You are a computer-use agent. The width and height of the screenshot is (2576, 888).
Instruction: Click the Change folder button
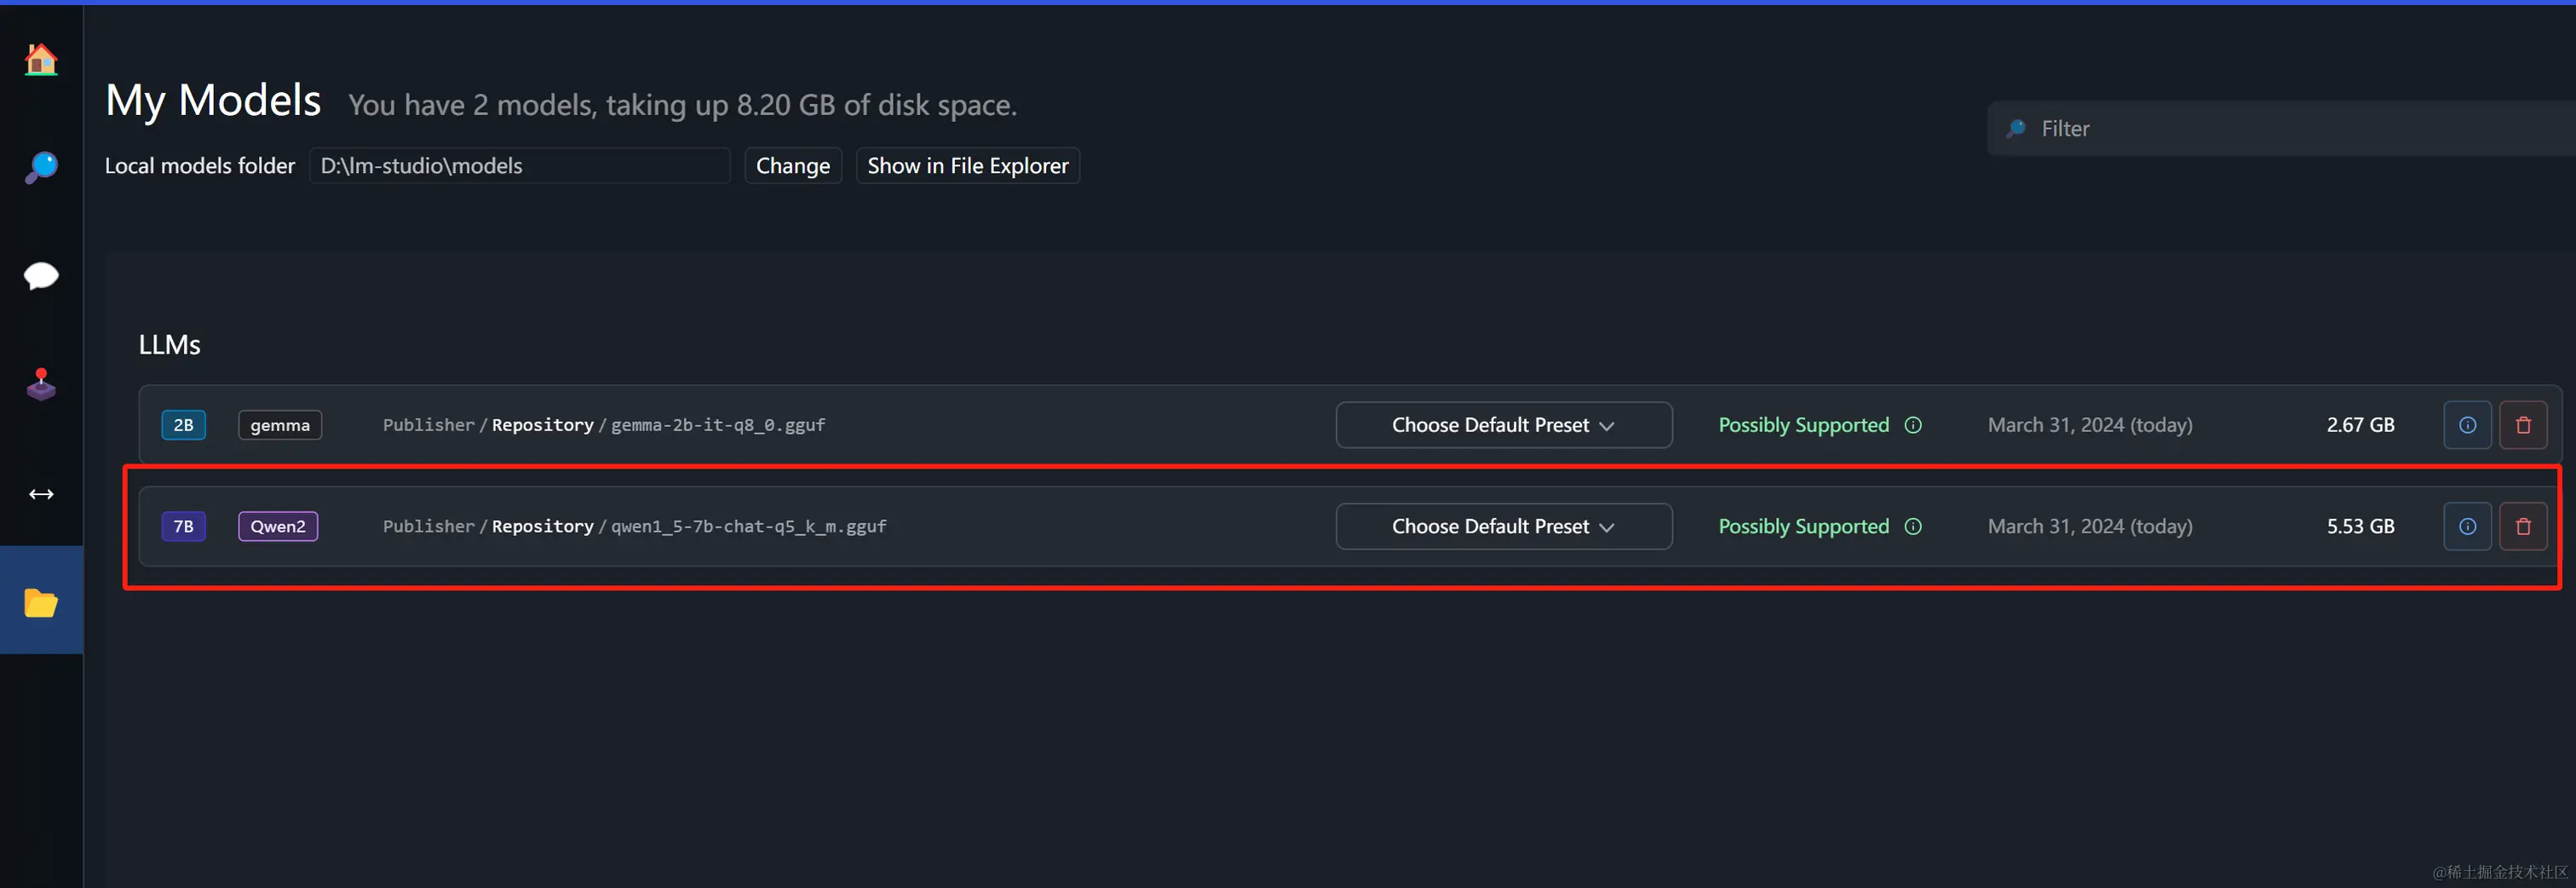point(793,166)
